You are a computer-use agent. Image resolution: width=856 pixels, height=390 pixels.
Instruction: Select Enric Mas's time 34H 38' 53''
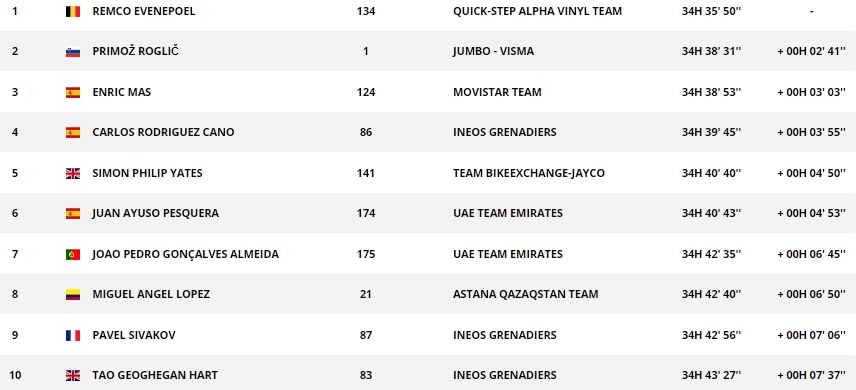coord(711,92)
